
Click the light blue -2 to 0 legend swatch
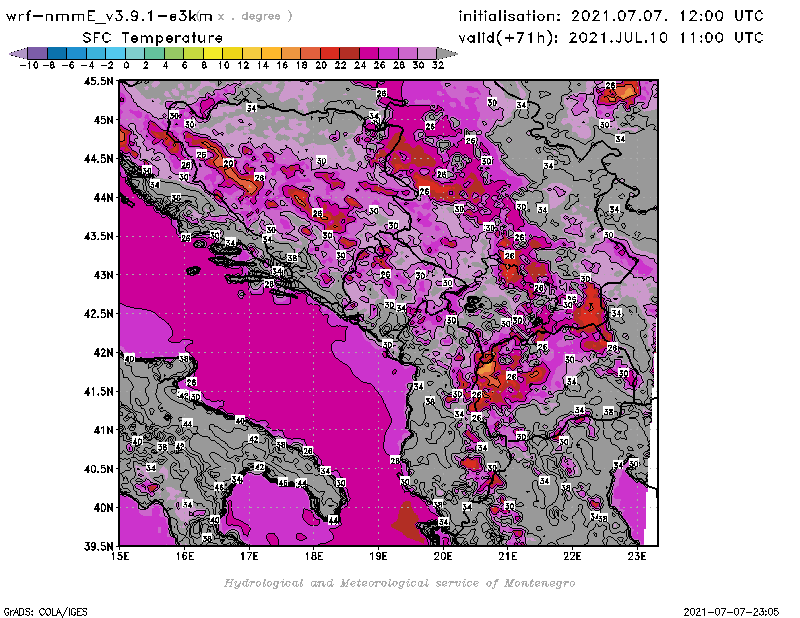116,53
